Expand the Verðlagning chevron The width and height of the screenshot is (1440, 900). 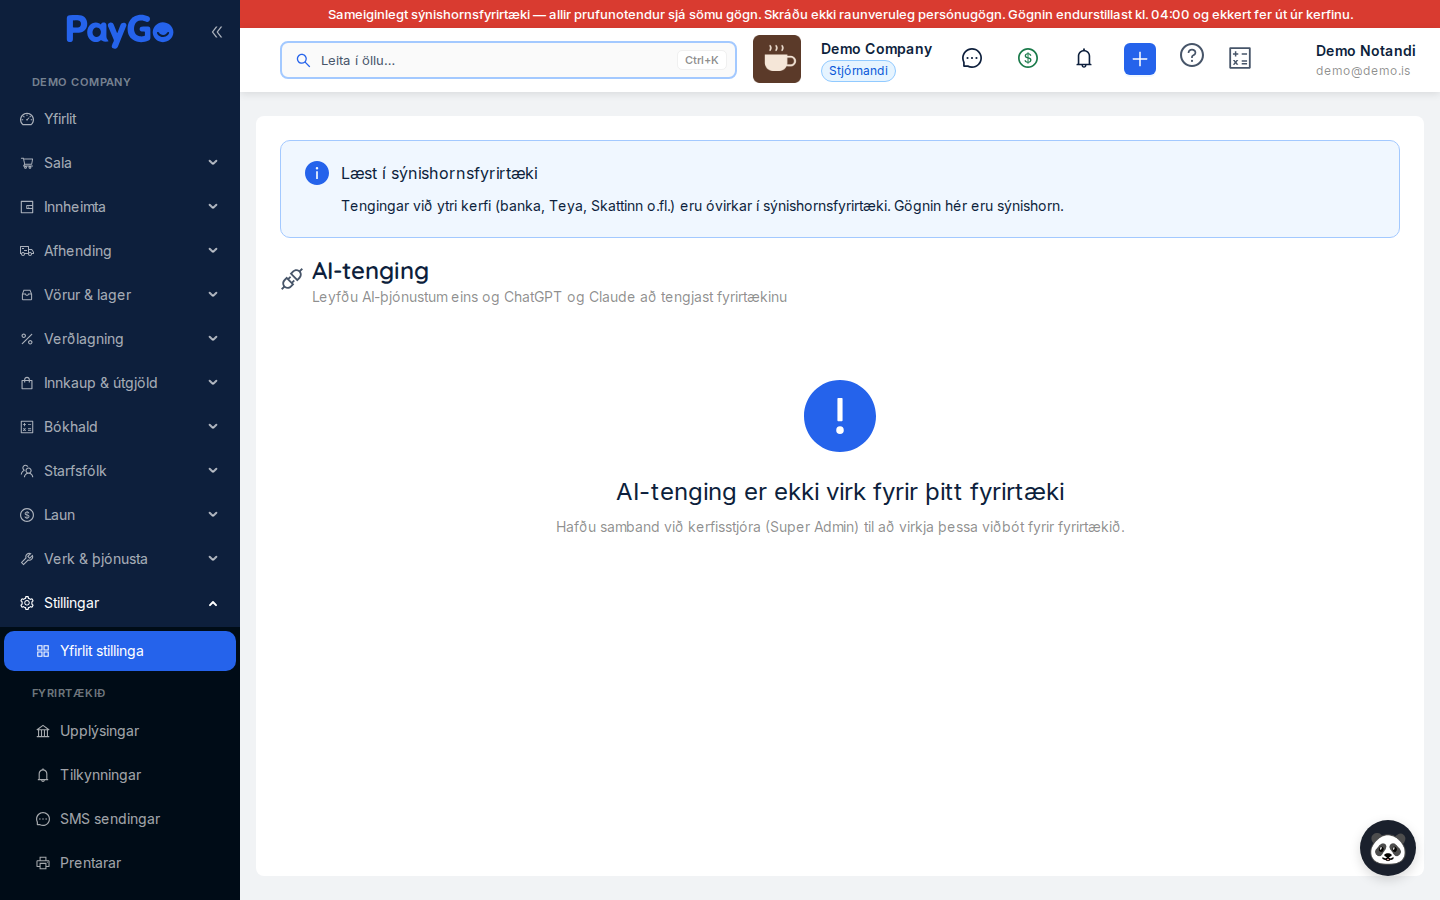(x=213, y=339)
